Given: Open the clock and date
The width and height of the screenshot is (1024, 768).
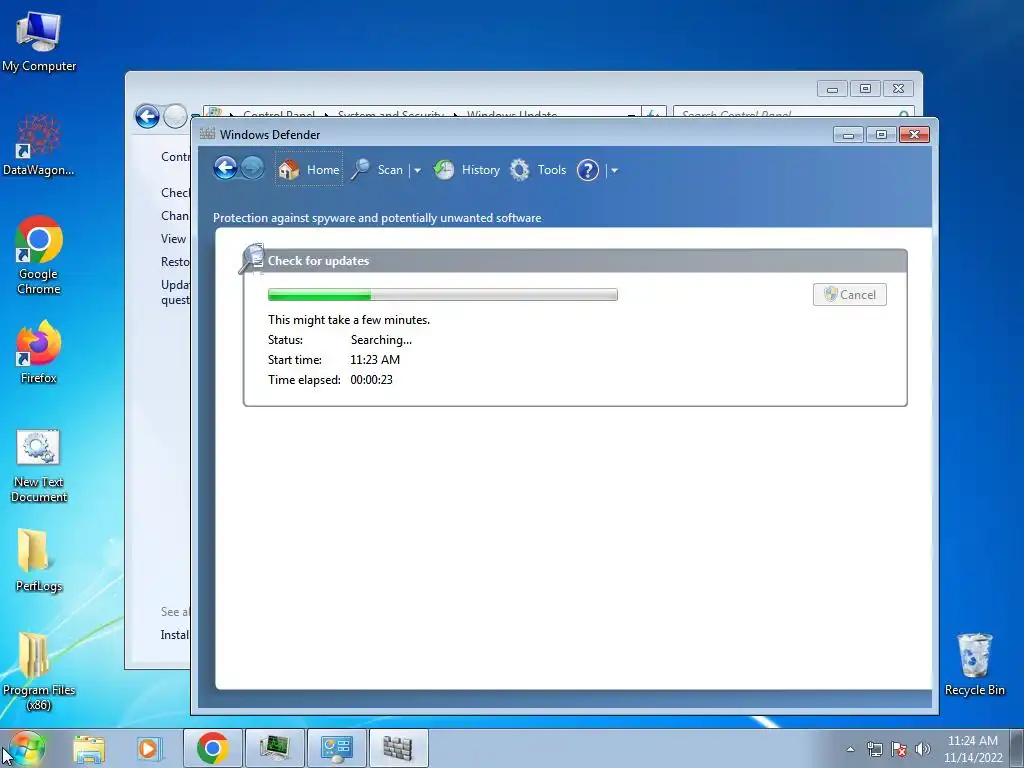Looking at the screenshot, I should [x=972, y=749].
